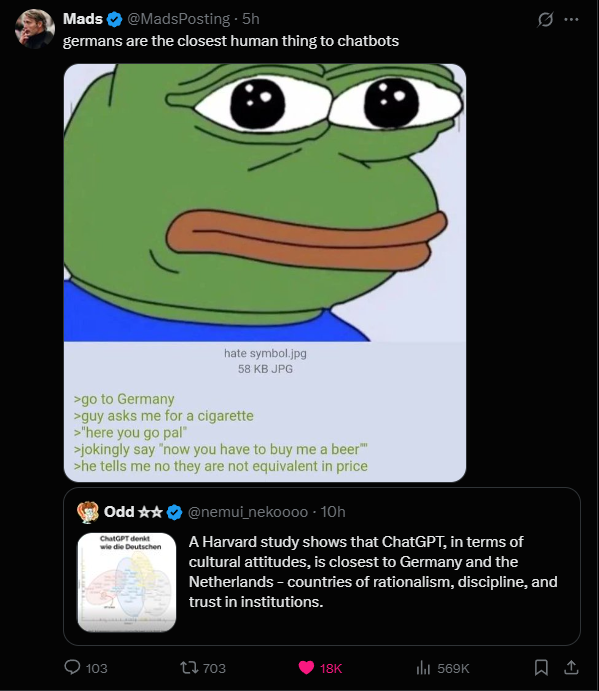Click Odd's blue verified badge

click(x=175, y=512)
